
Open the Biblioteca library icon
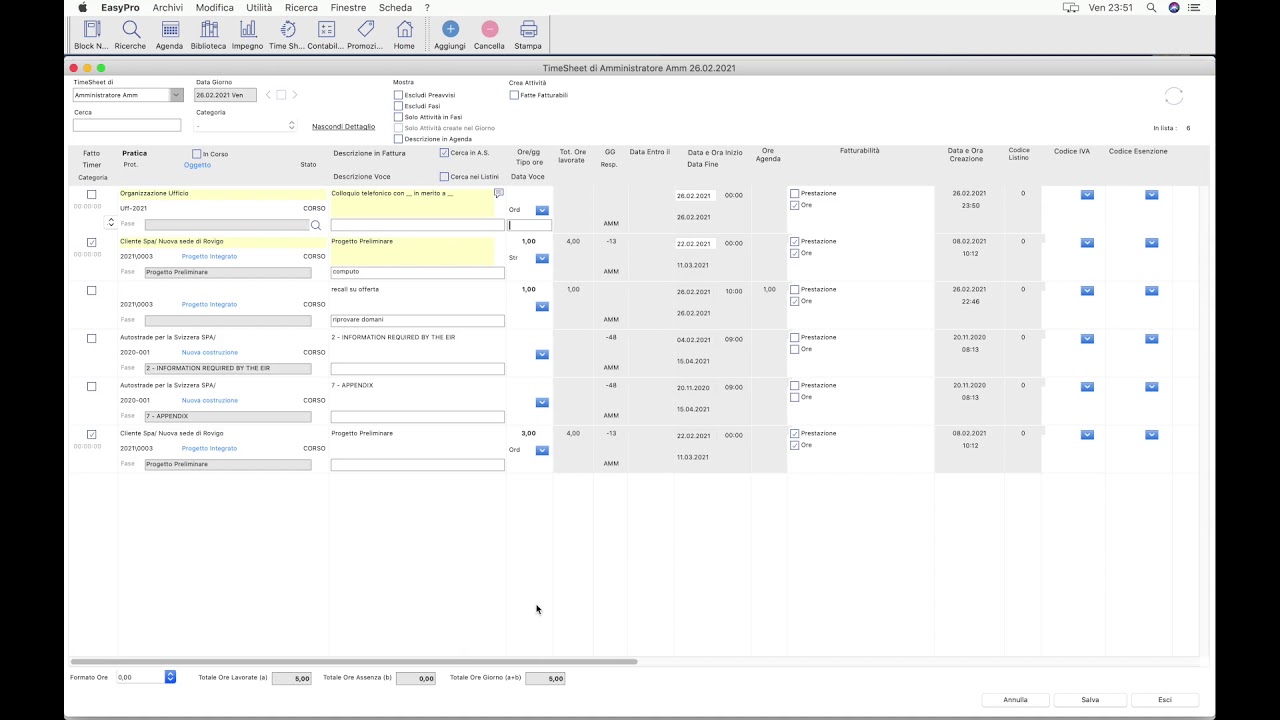point(209,30)
